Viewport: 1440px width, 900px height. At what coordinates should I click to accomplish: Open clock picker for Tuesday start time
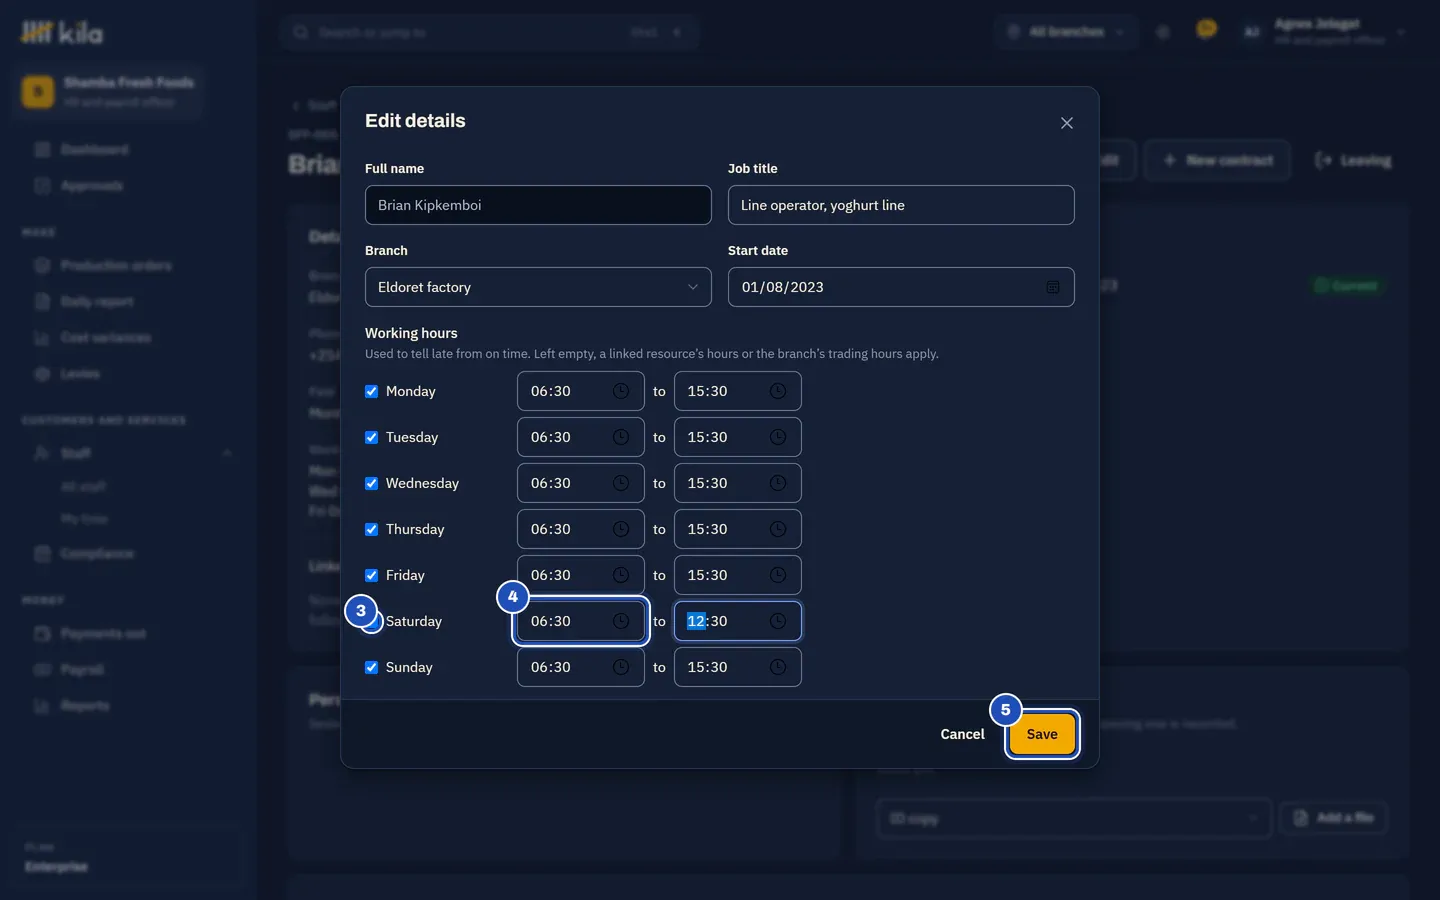pos(621,437)
